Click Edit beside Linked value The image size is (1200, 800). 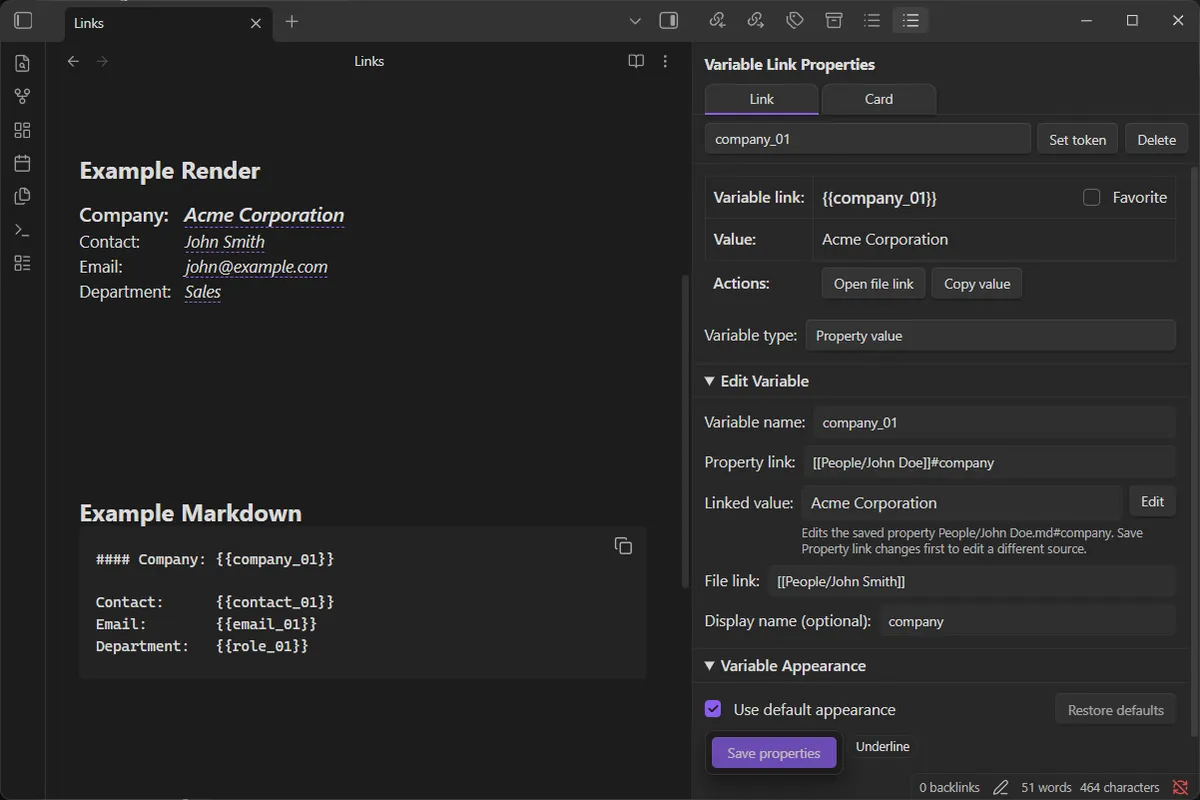point(1152,502)
